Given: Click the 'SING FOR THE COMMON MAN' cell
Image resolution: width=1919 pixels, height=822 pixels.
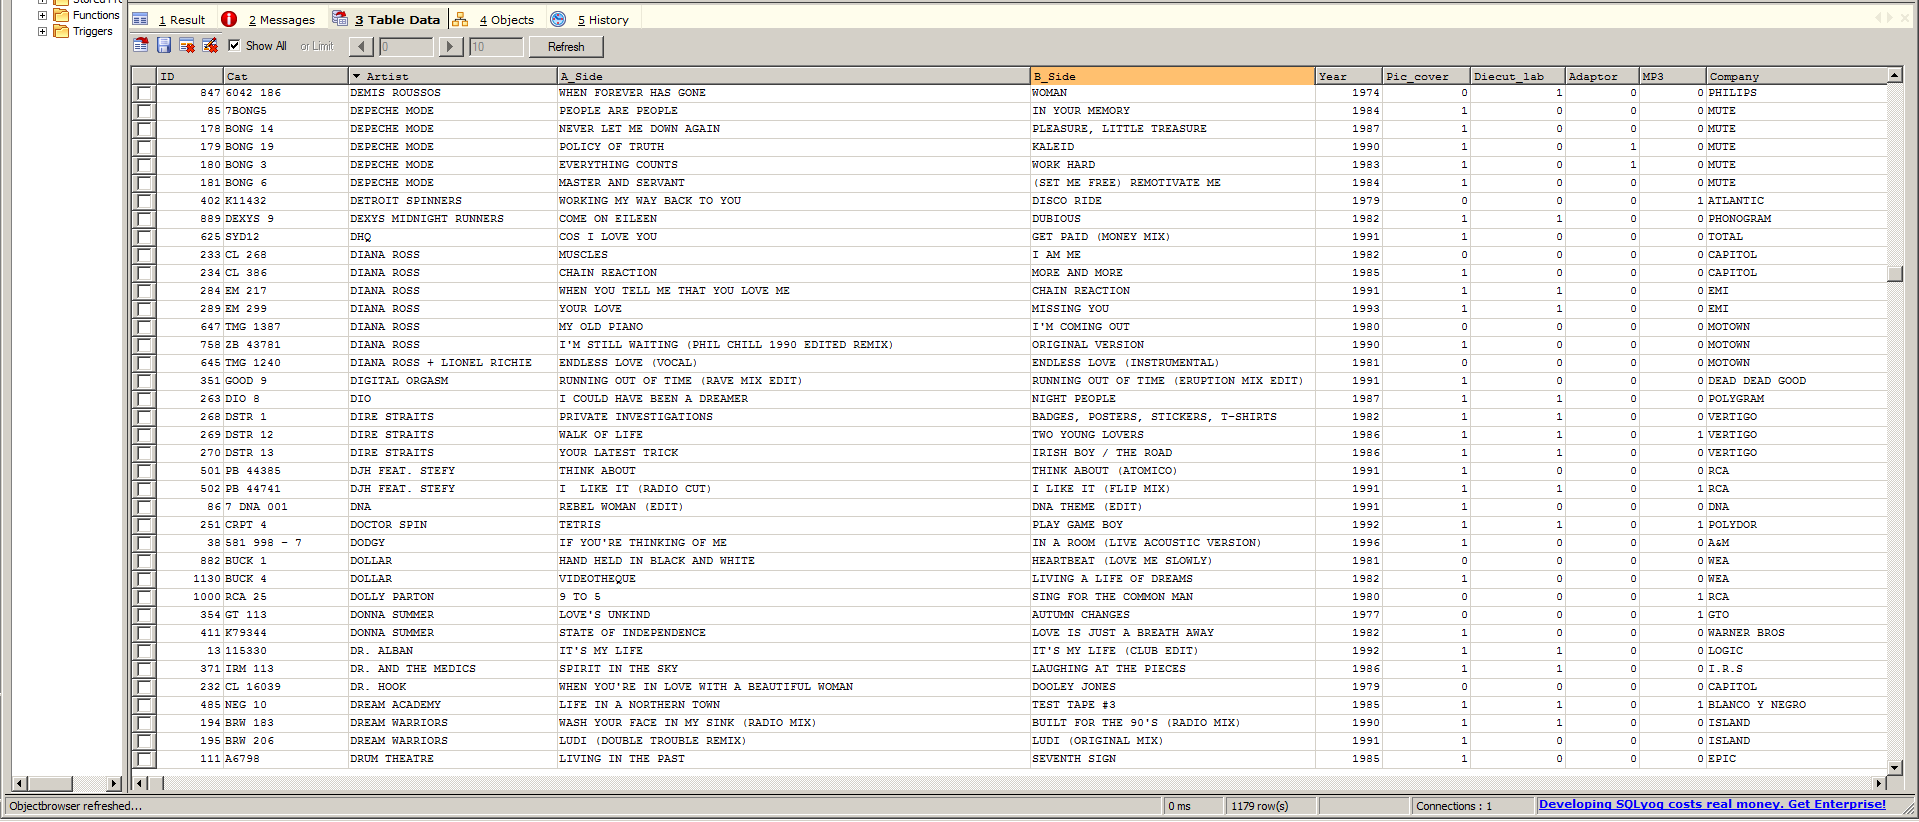Looking at the screenshot, I should [x=1172, y=597].
